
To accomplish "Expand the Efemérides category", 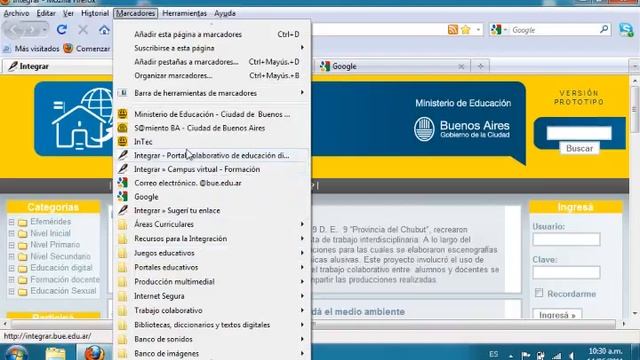I will pos(11,222).
